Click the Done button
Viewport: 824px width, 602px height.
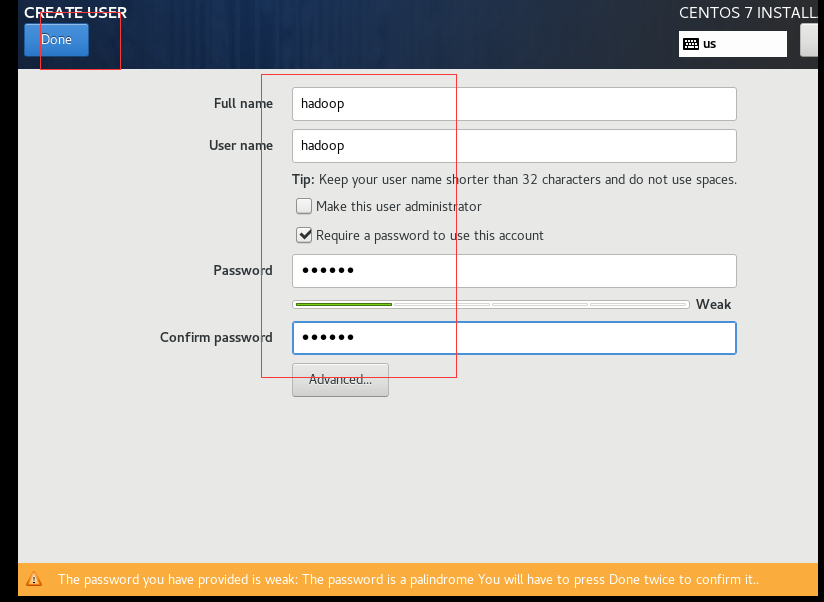56,40
